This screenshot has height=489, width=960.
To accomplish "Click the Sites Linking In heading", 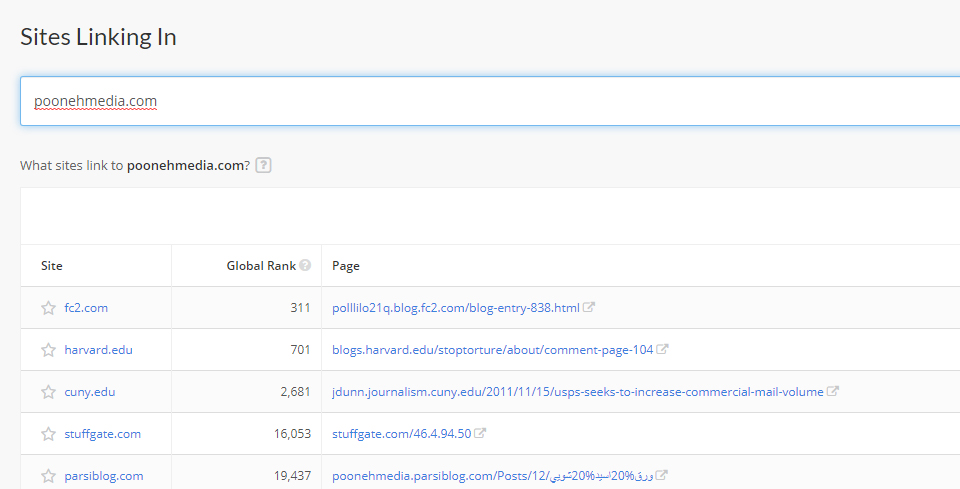I will click(x=99, y=37).
